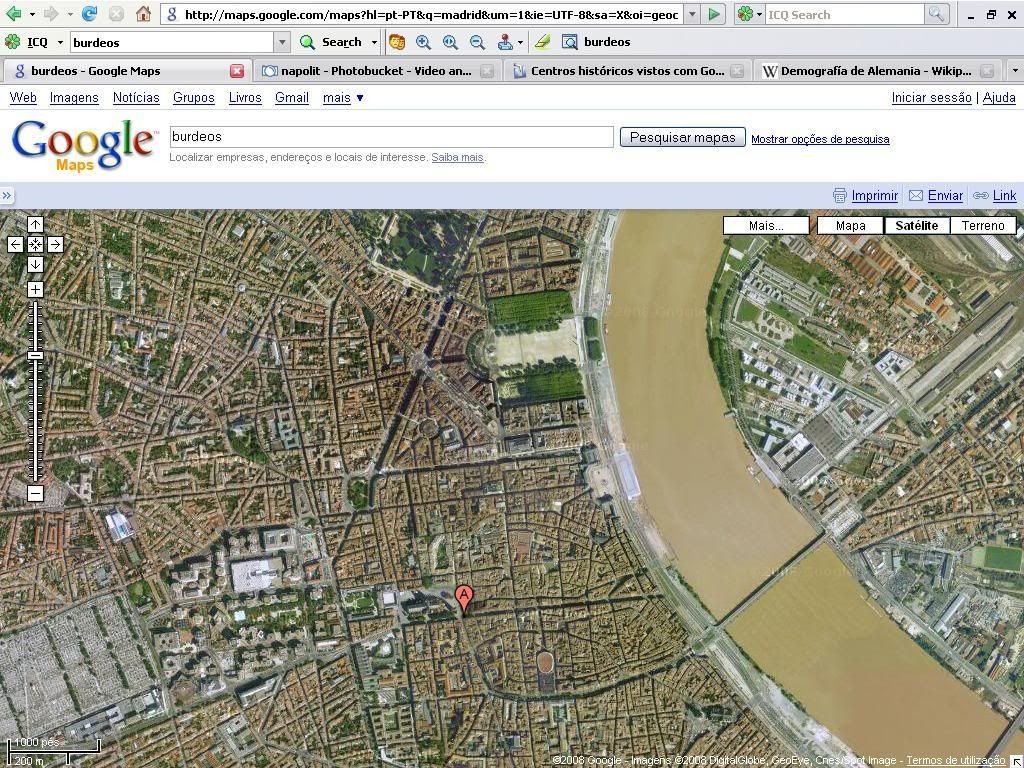Expand the left panel with double-chevron icon
Screen dimensions: 1024x768
7,196
